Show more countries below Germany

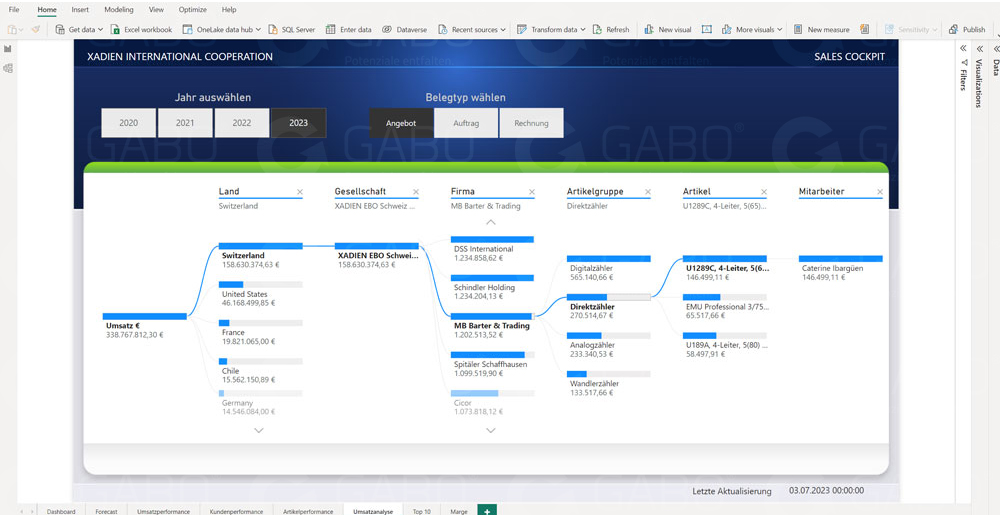point(259,430)
